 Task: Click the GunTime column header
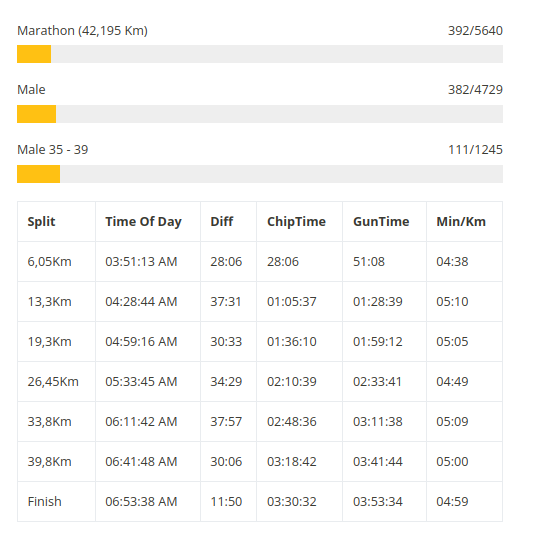pyautogui.click(x=381, y=222)
